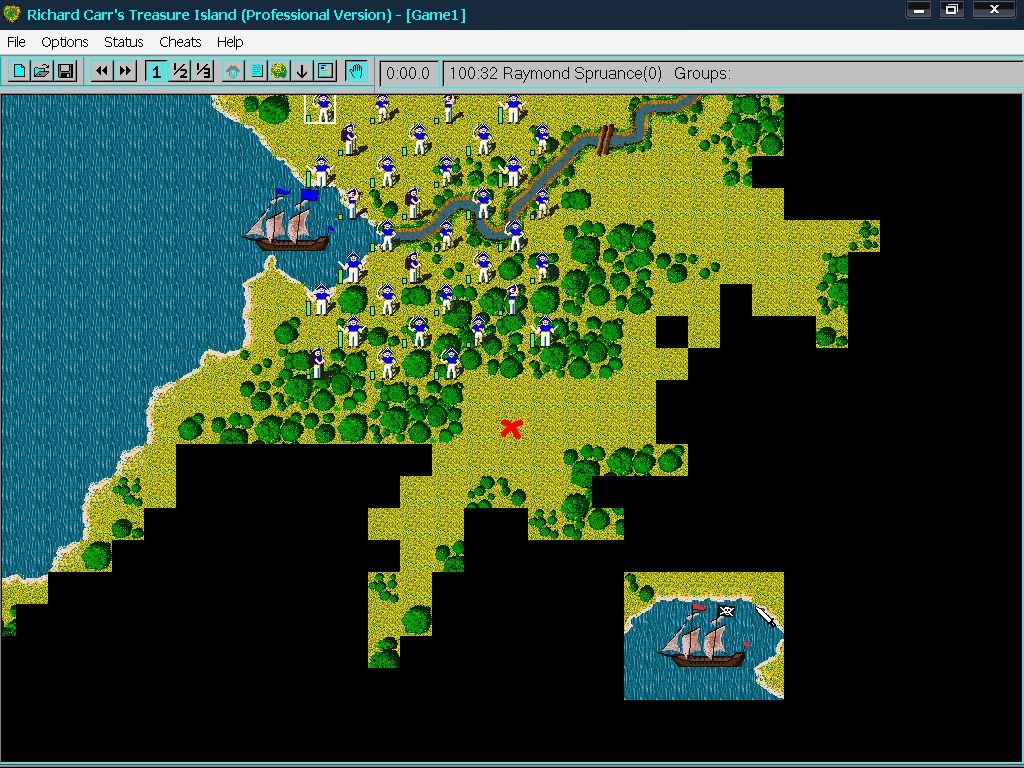Open the document list toolbar icon
The height and width of the screenshot is (768, 1024).
[x=257, y=71]
